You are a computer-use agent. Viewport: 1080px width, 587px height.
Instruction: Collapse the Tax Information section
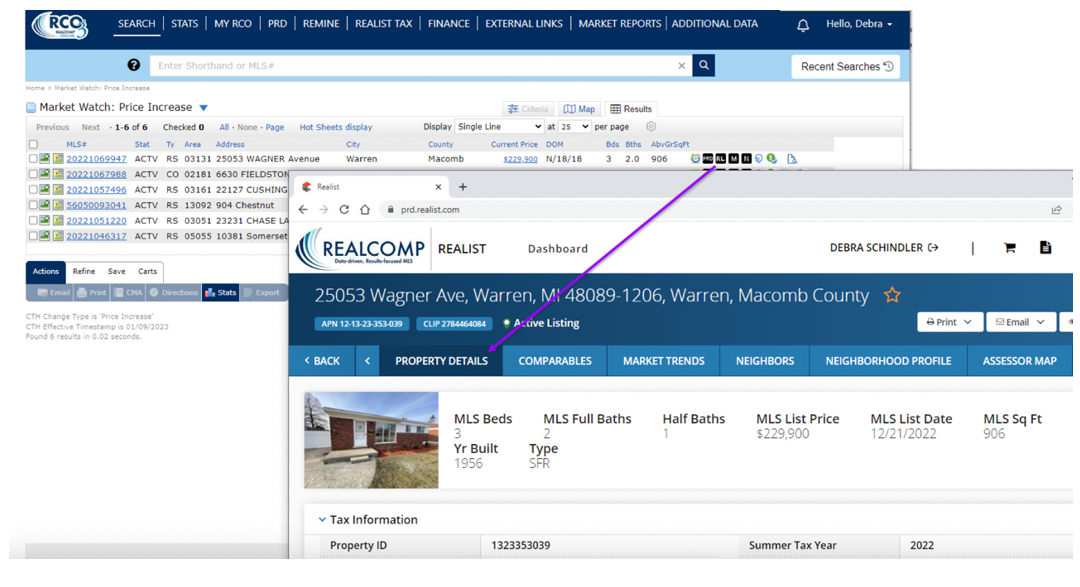(x=322, y=519)
